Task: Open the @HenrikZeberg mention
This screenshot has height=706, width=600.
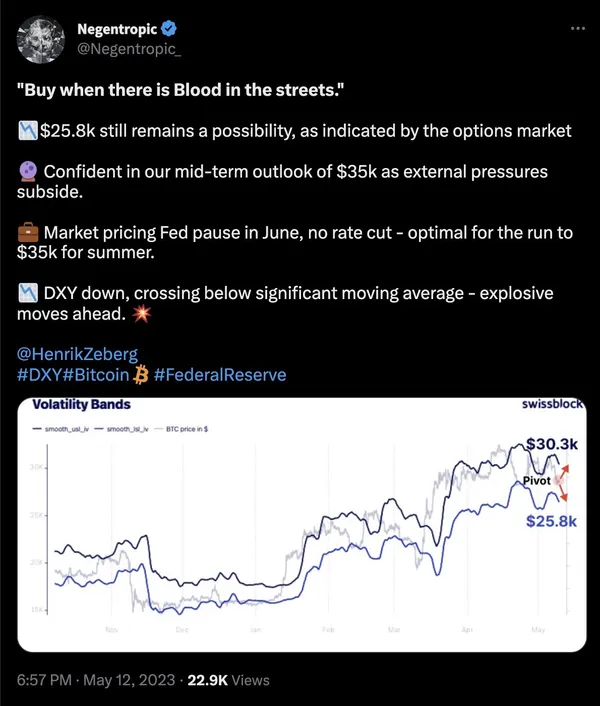Action: (76, 353)
